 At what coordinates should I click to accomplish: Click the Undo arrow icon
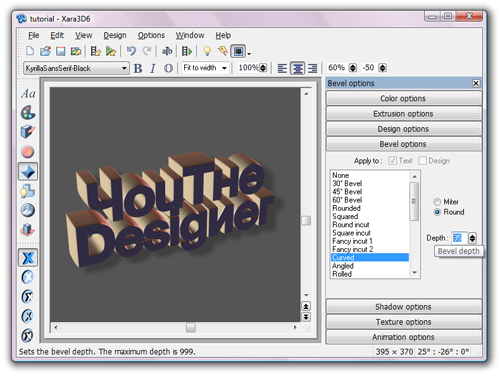point(131,51)
